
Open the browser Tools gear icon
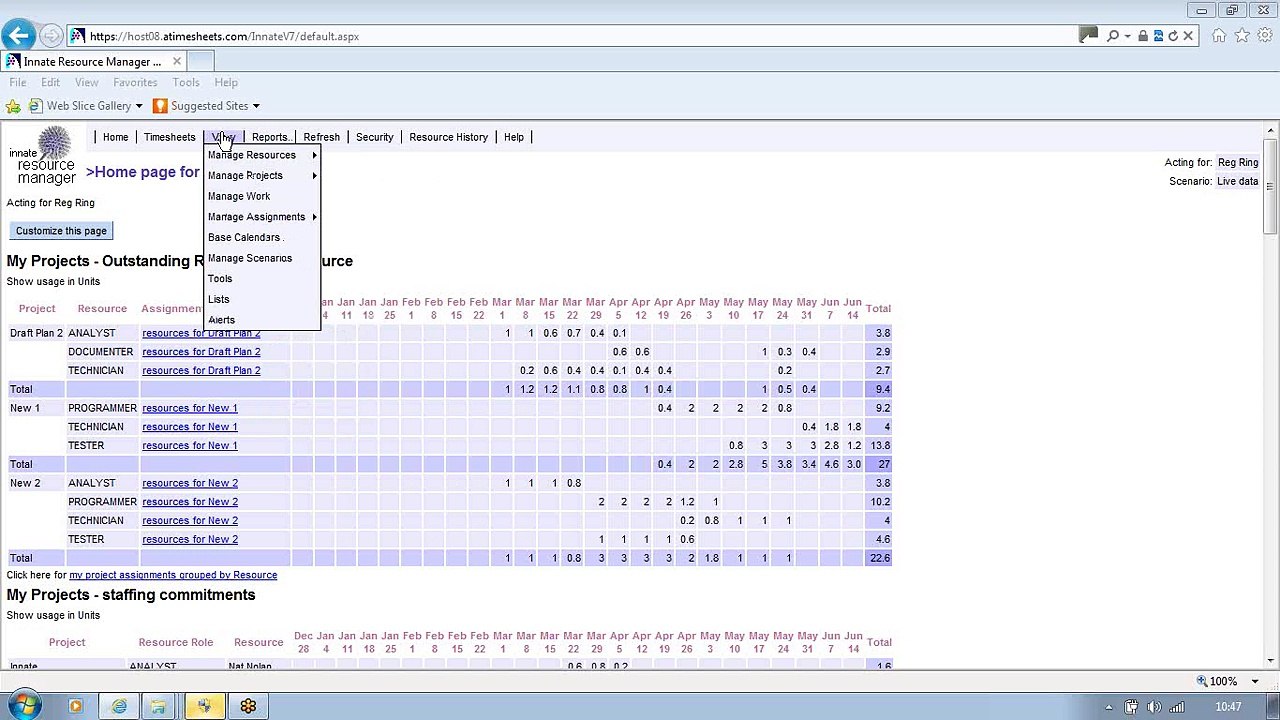[1265, 36]
